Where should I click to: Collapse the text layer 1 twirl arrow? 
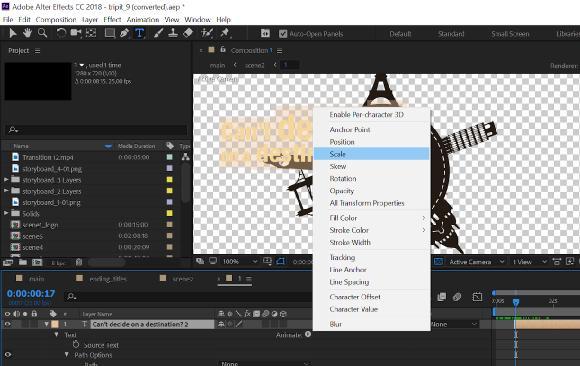pos(47,324)
